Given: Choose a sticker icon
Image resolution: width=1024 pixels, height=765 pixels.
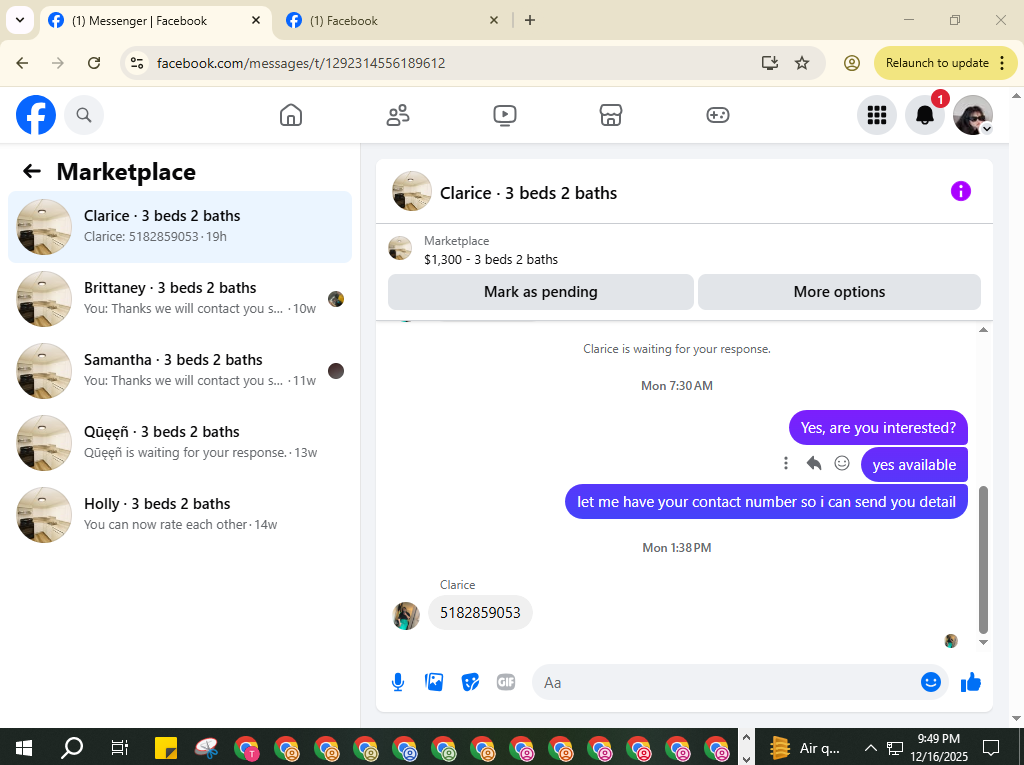Looking at the screenshot, I should [x=470, y=683].
